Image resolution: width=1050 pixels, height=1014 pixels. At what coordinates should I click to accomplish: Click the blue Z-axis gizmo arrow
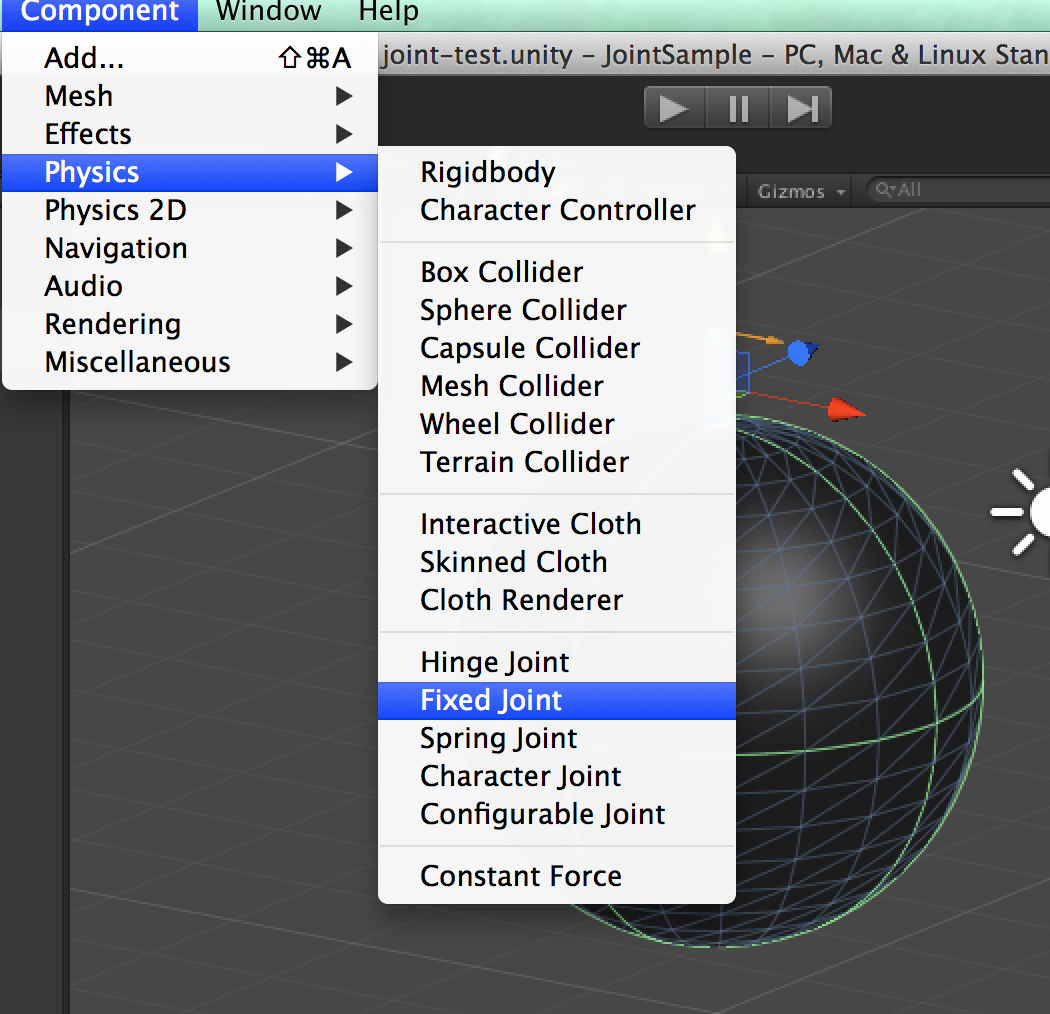(x=803, y=352)
